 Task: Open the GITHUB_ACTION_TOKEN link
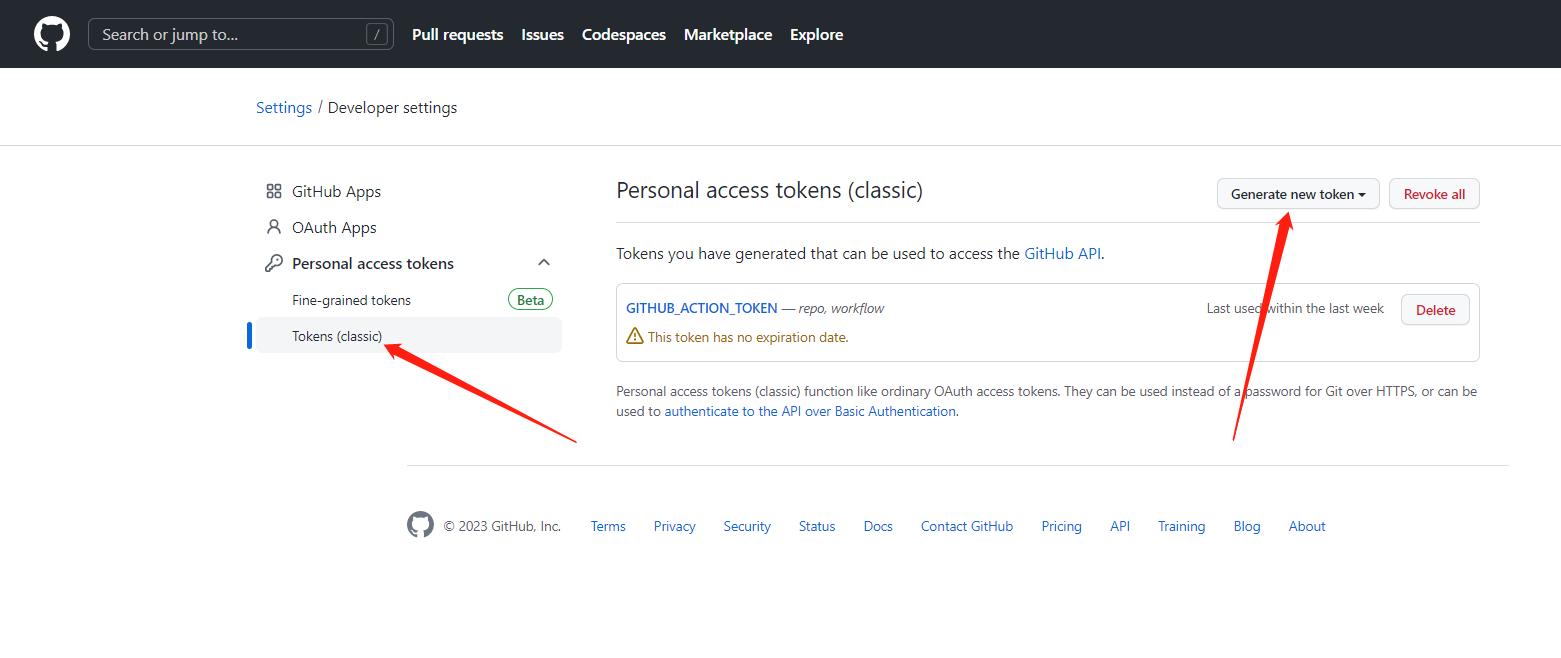click(701, 308)
